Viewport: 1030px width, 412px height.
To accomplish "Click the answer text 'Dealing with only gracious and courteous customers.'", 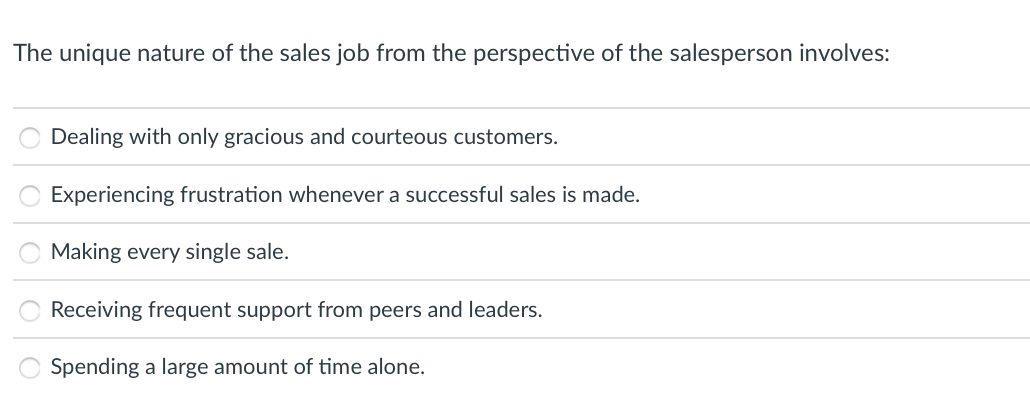I will click(x=304, y=137).
